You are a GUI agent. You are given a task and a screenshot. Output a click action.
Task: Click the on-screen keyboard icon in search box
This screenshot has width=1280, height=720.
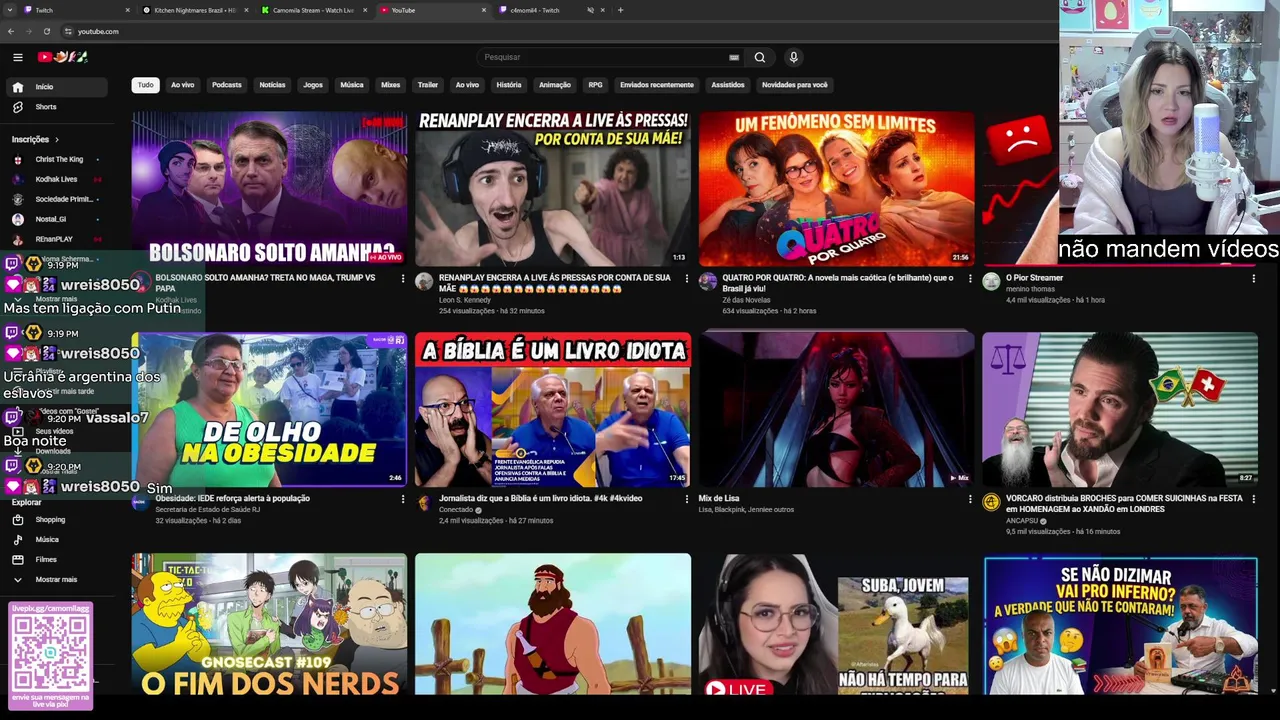pos(734,57)
